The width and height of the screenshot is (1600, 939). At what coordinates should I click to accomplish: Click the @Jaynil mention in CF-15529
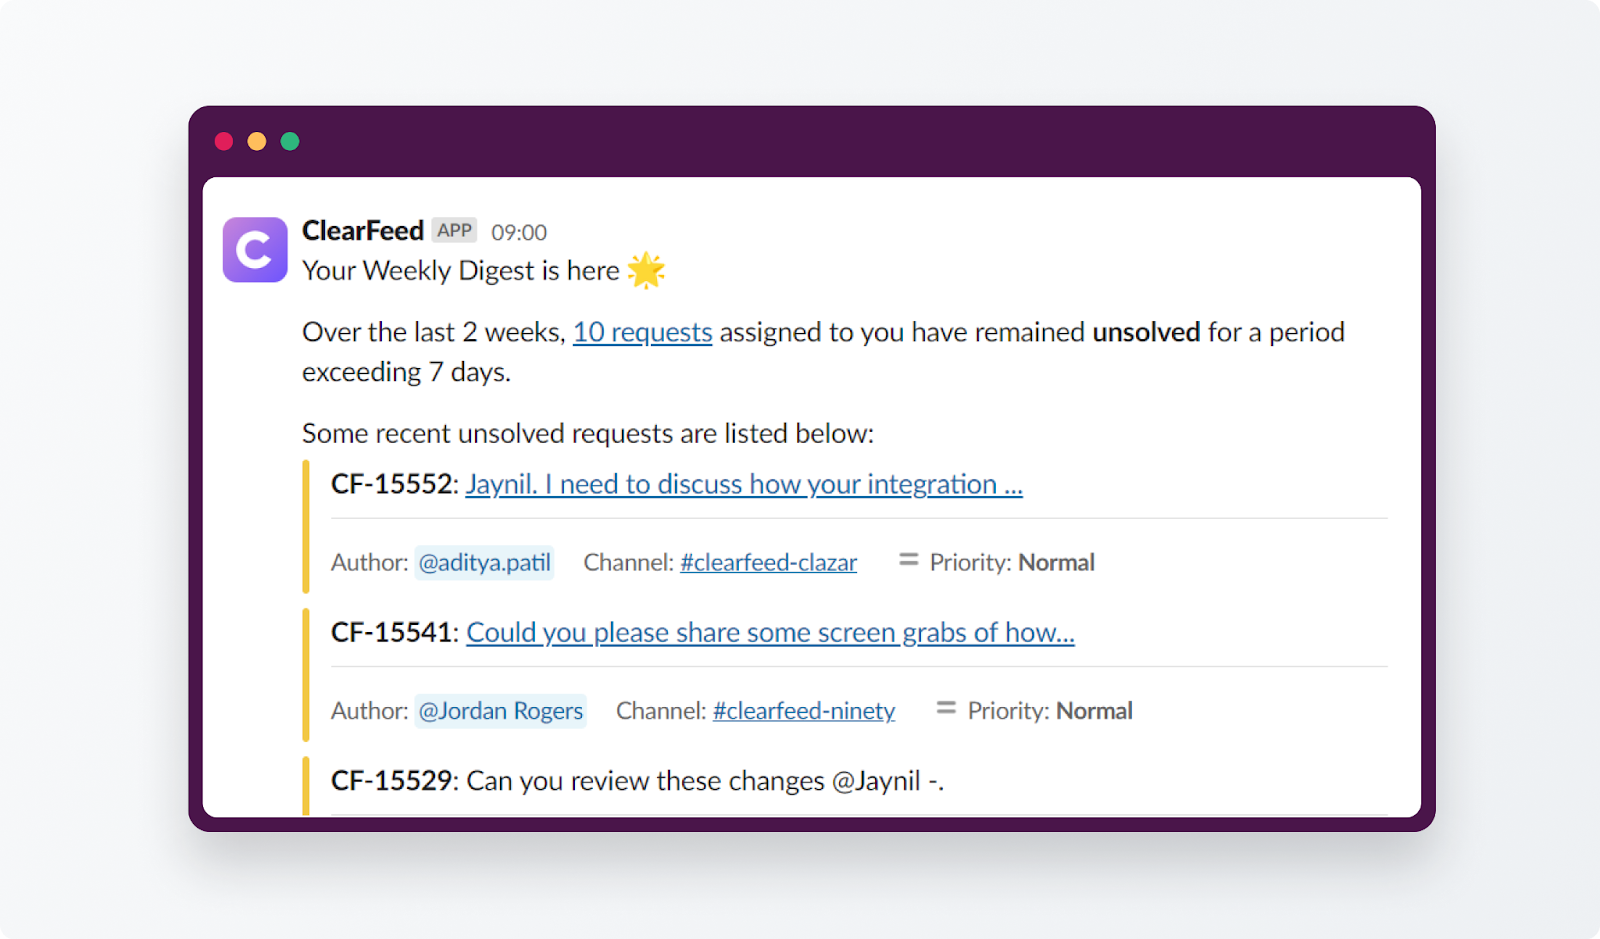click(877, 781)
